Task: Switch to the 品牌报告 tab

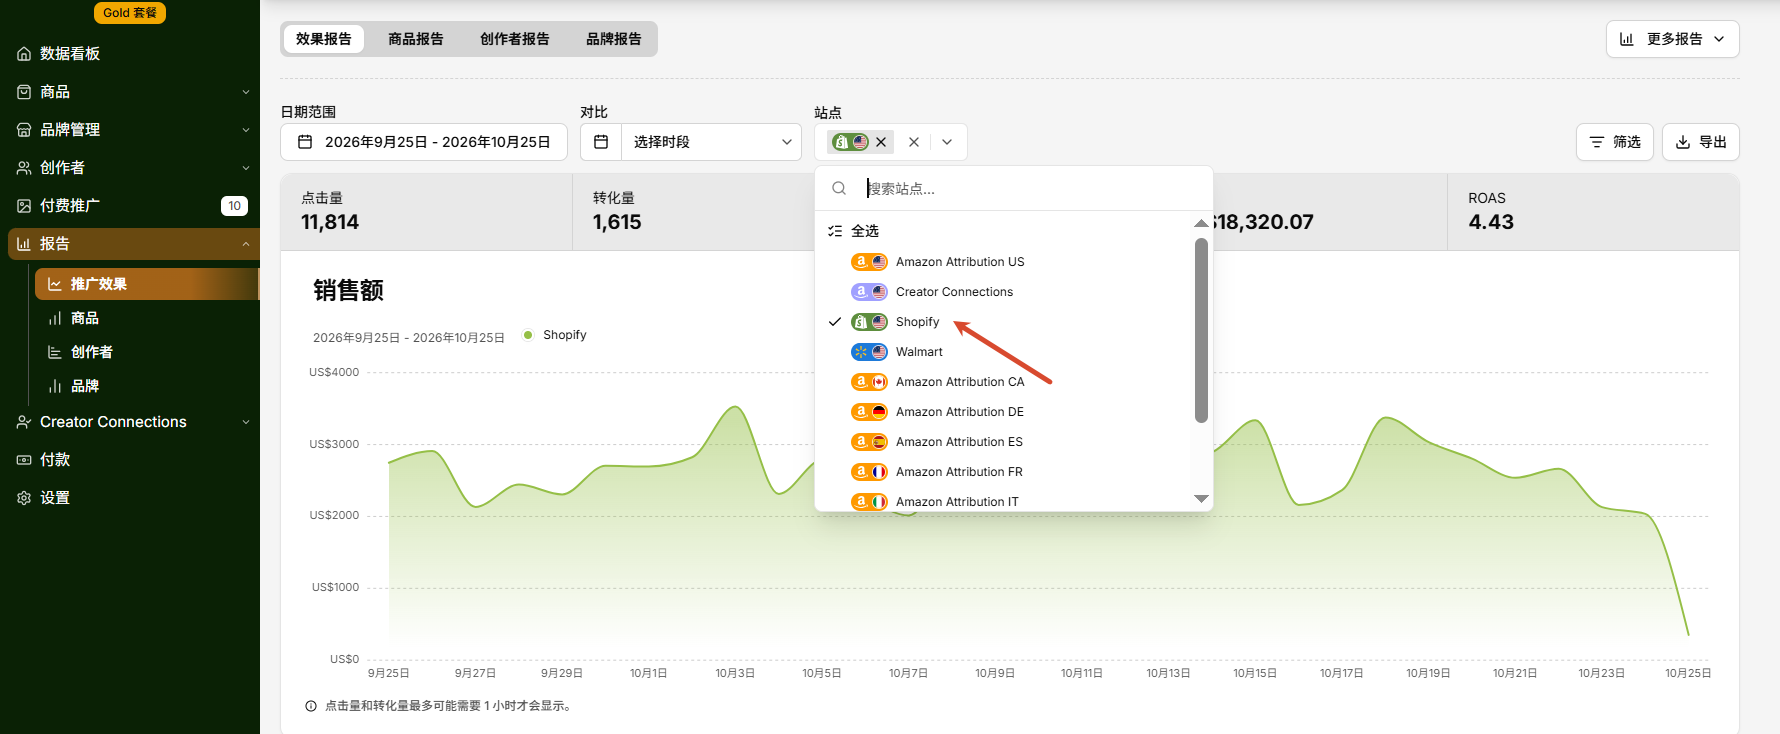Action: pyautogui.click(x=614, y=39)
